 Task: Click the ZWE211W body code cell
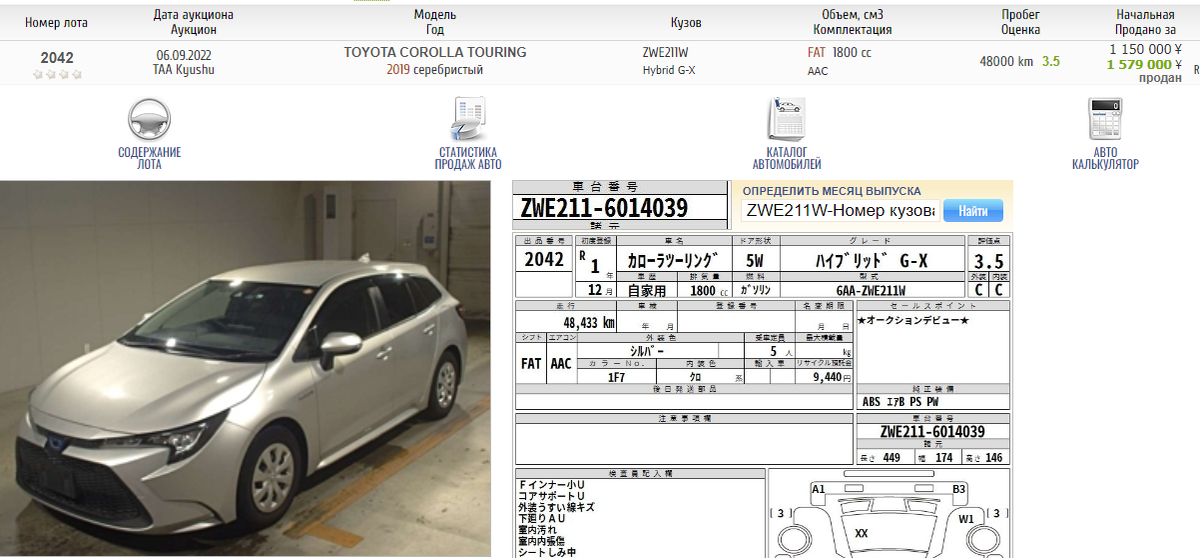click(665, 52)
